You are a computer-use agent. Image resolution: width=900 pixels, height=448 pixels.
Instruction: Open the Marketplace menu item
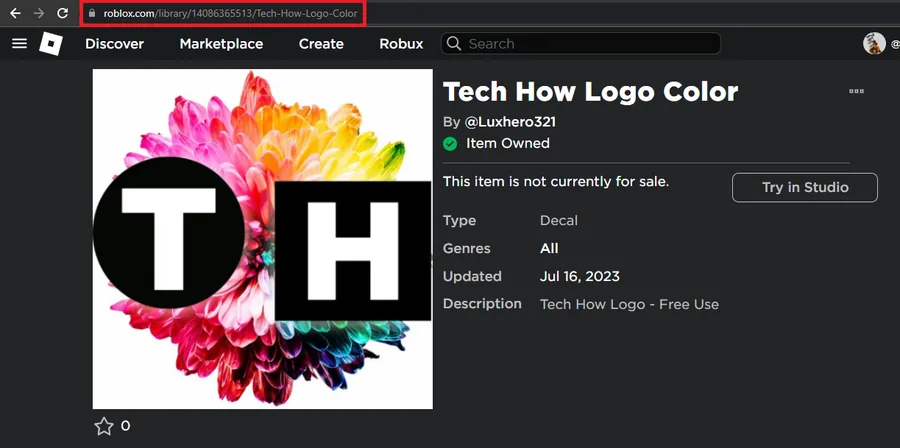tap(222, 44)
